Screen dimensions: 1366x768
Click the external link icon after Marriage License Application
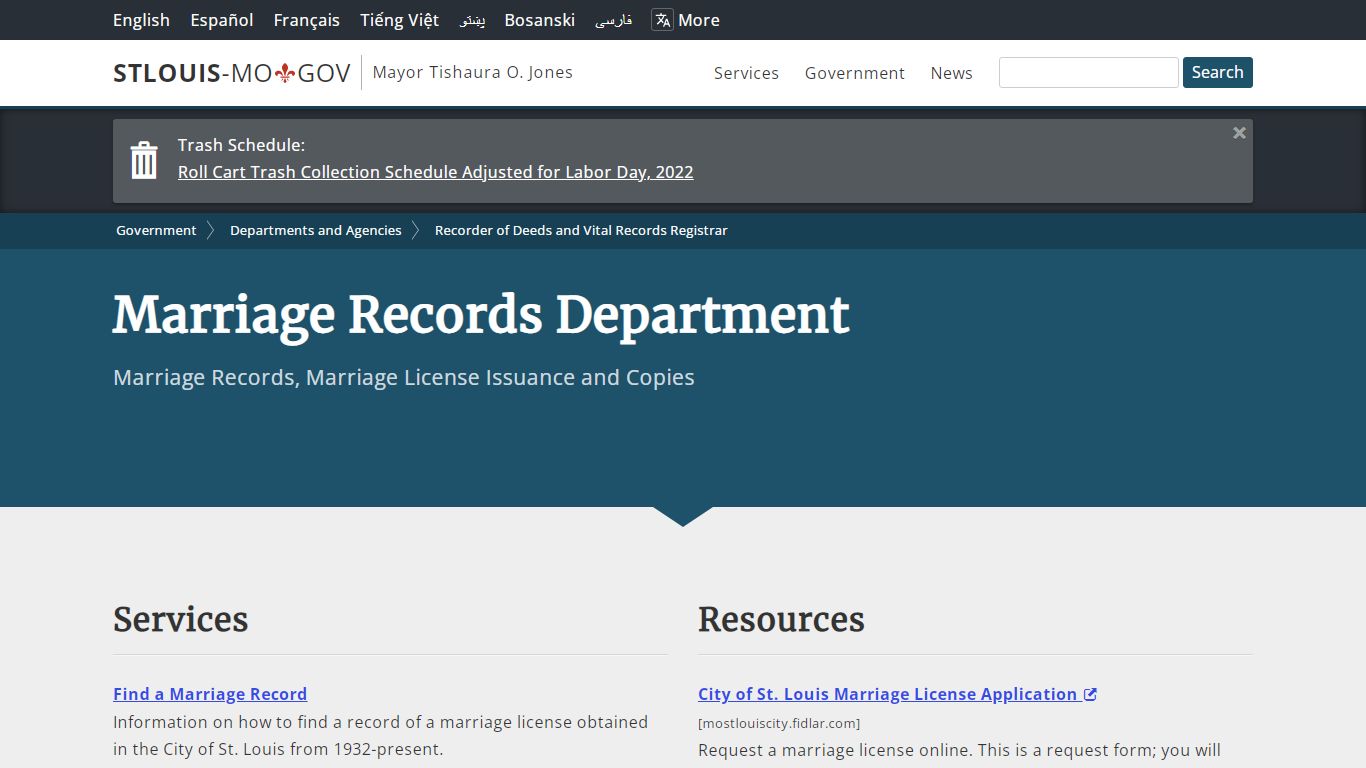[x=1091, y=694]
